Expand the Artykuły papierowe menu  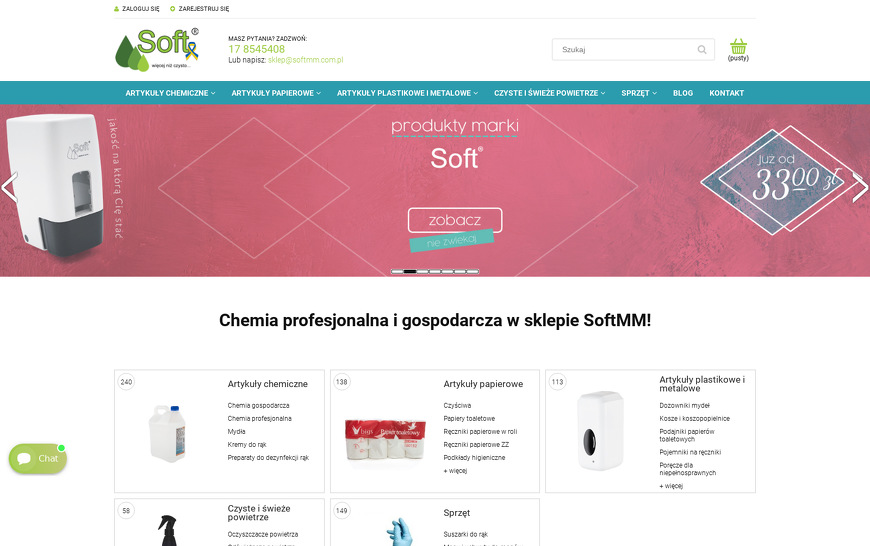(x=276, y=93)
